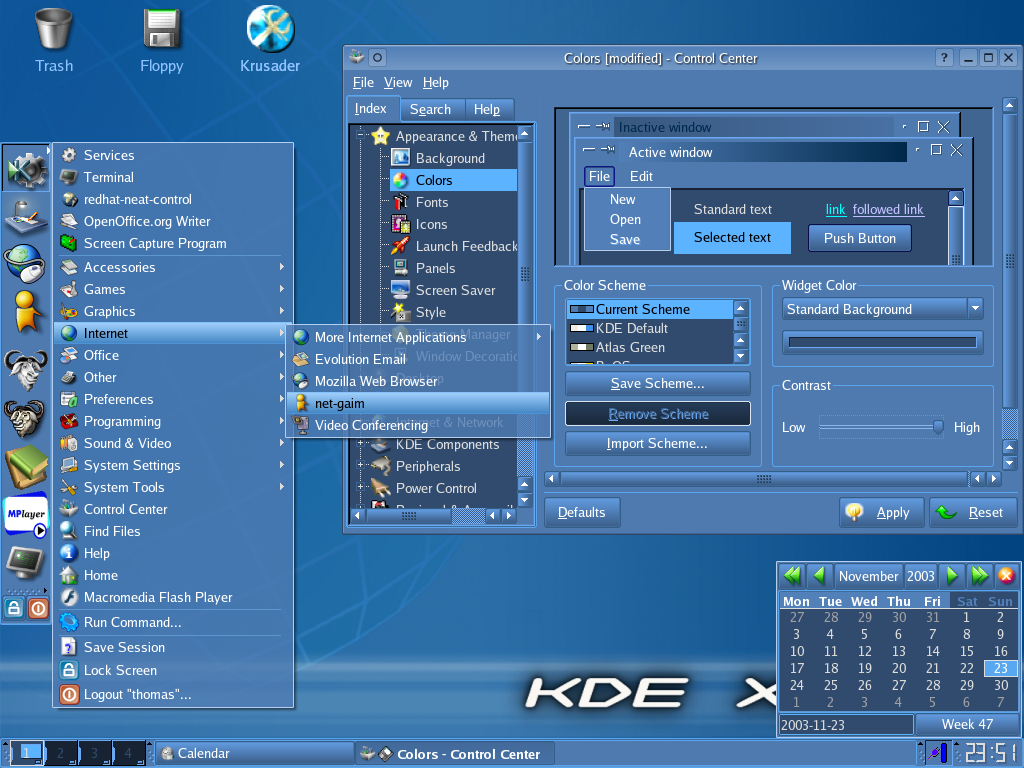Open the View menu in Control Center
Screen dimensions: 1024x768
click(398, 82)
